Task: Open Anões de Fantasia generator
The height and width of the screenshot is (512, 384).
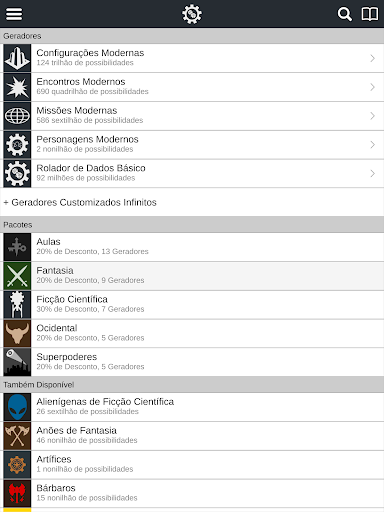Action: [x=192, y=436]
